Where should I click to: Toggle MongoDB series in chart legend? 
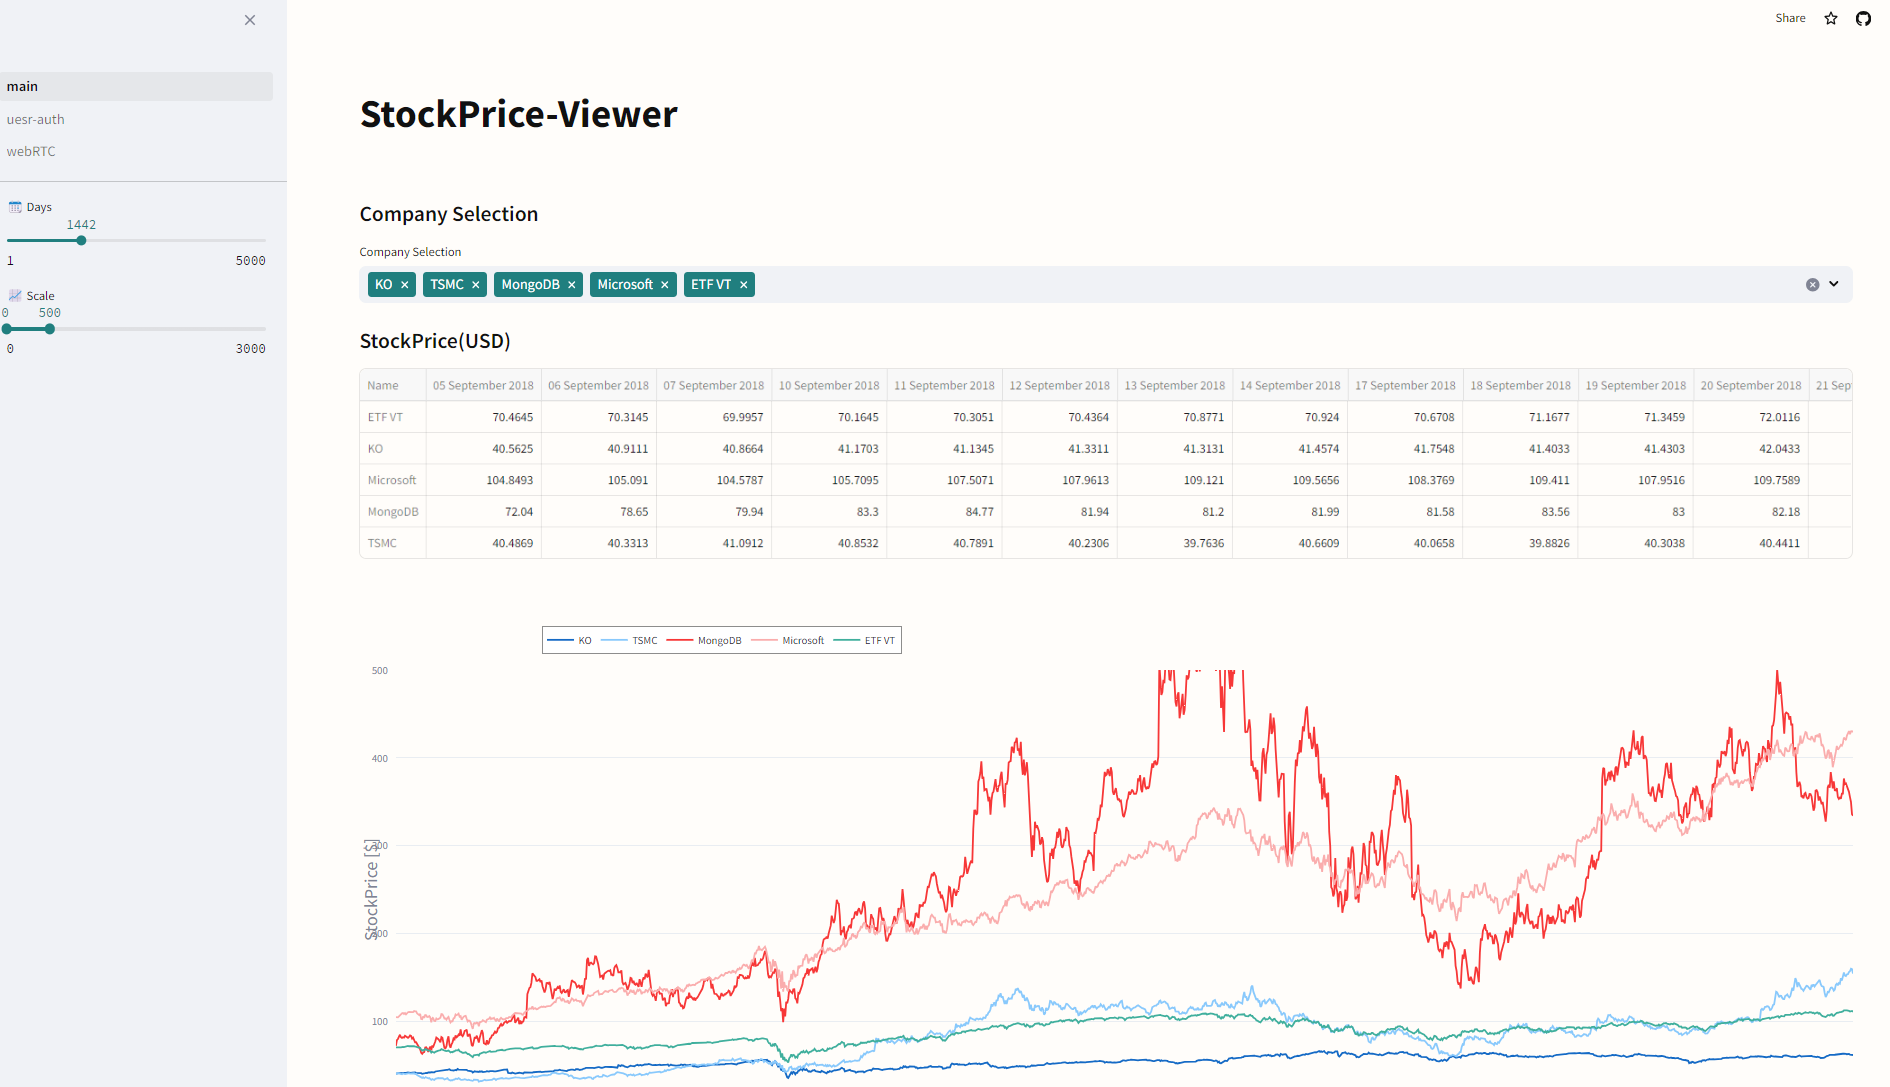(704, 640)
